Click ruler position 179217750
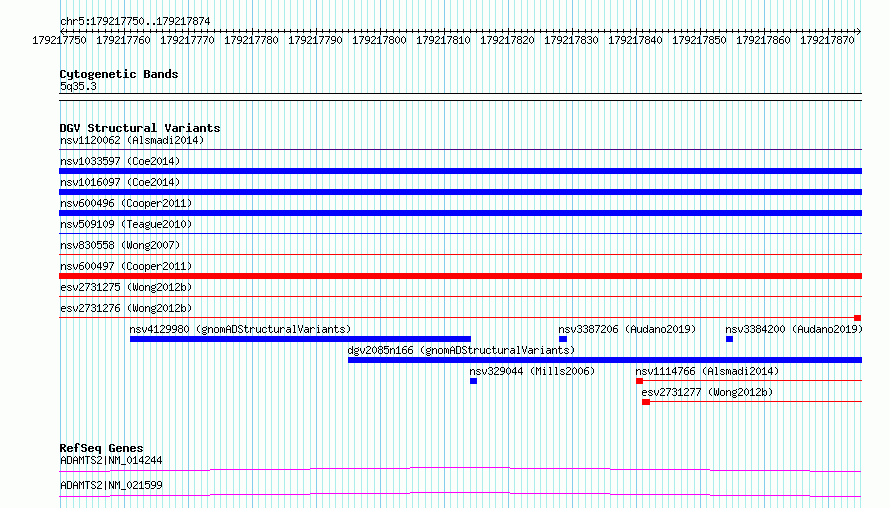 coord(60,40)
